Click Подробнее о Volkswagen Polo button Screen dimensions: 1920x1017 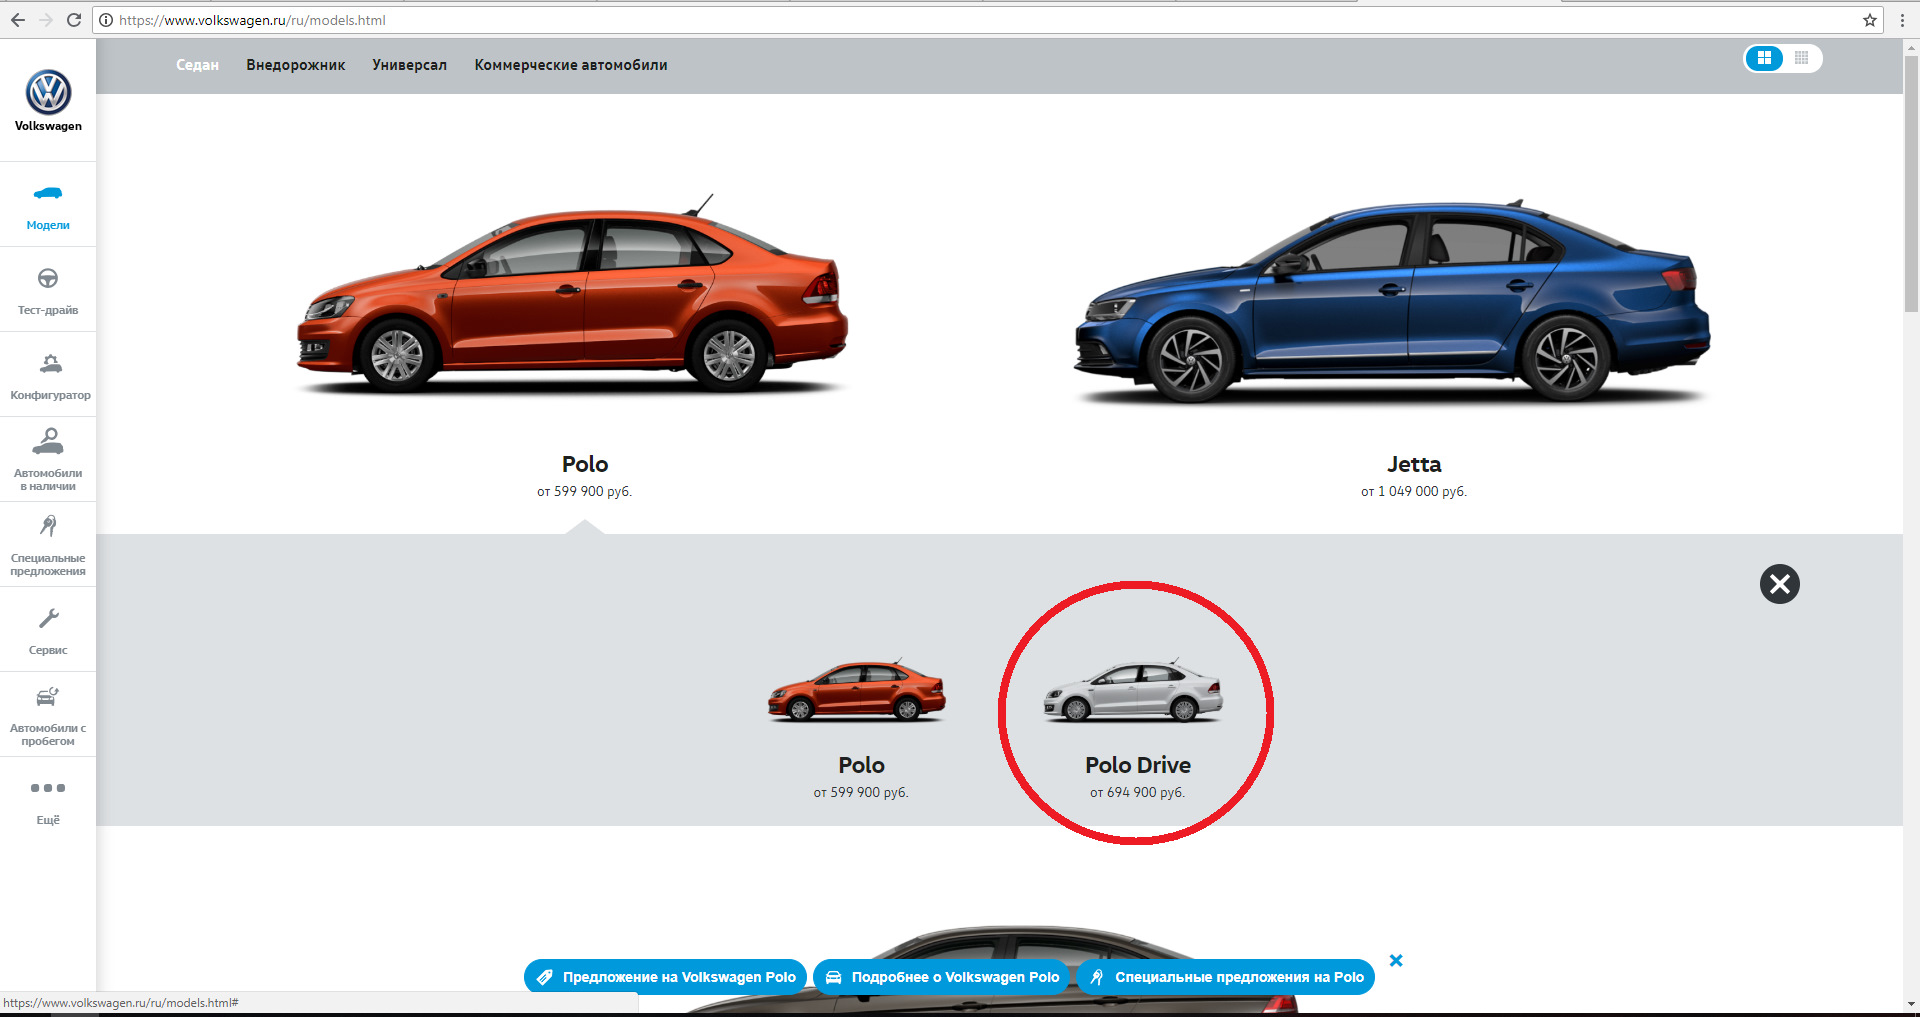pos(941,977)
